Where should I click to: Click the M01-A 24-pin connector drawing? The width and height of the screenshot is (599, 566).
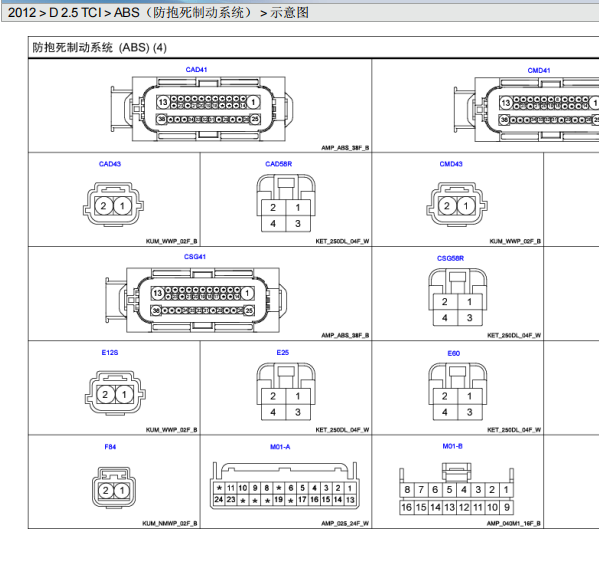click(285, 485)
